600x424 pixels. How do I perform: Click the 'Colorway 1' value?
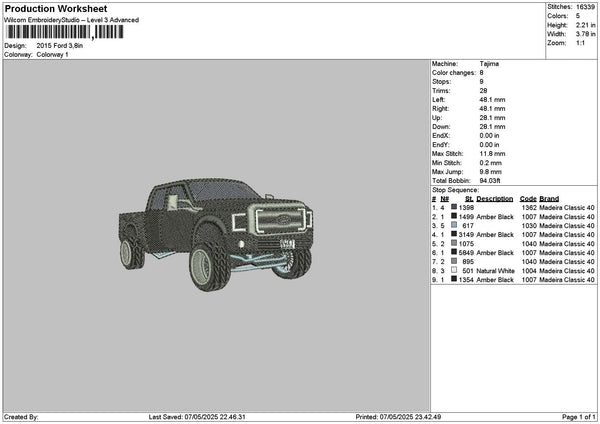tap(52, 55)
